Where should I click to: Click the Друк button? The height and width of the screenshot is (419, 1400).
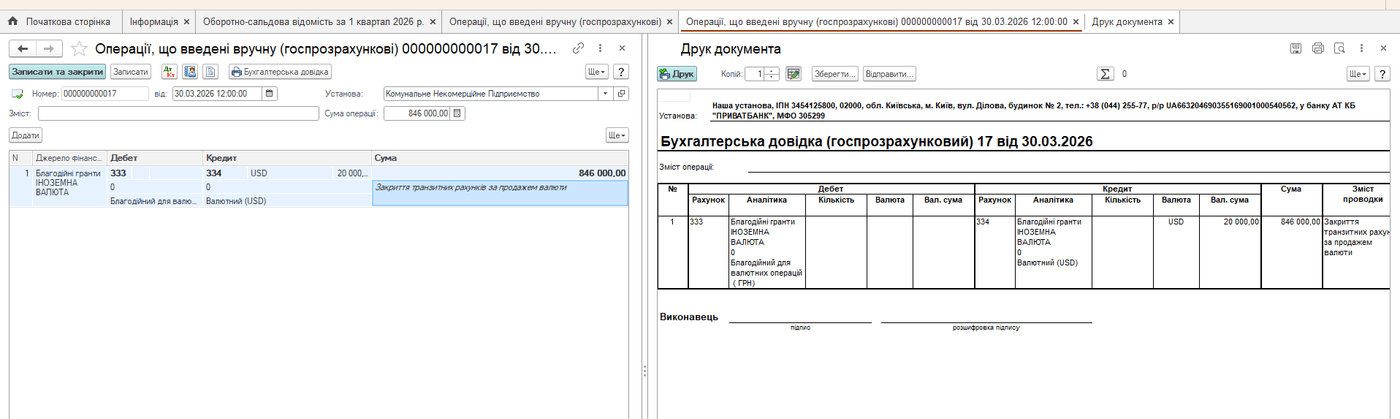coord(677,74)
